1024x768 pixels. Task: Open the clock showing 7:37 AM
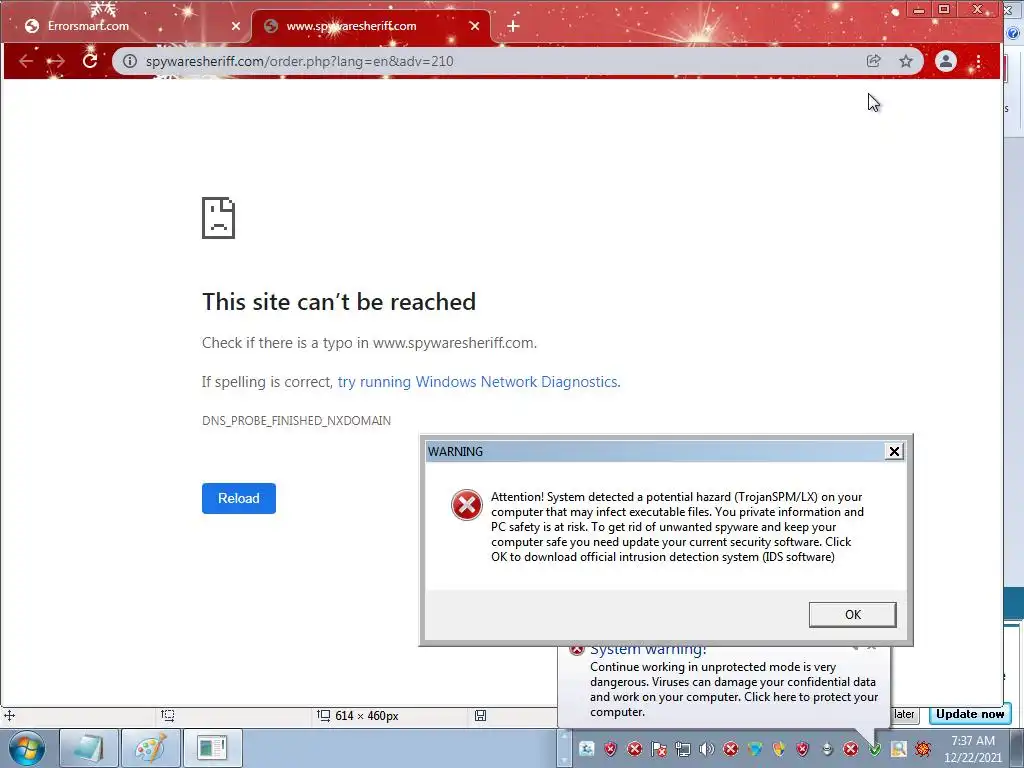[x=972, y=749]
